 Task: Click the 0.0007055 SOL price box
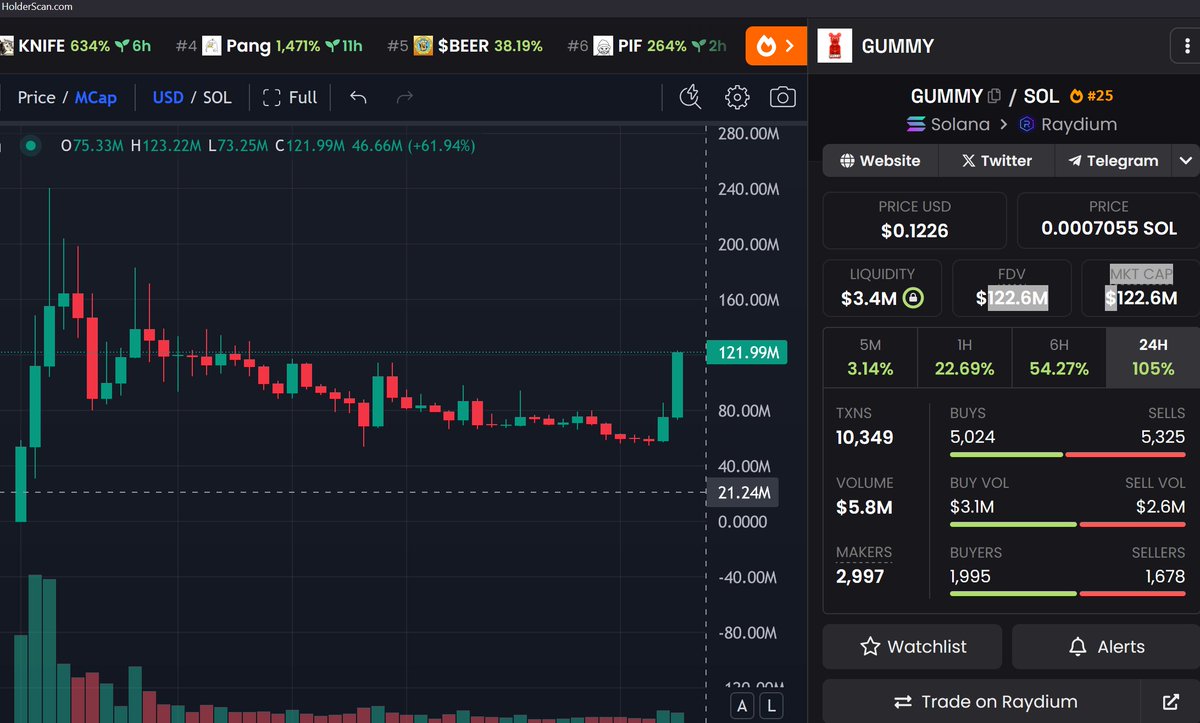pyautogui.click(x=1108, y=220)
